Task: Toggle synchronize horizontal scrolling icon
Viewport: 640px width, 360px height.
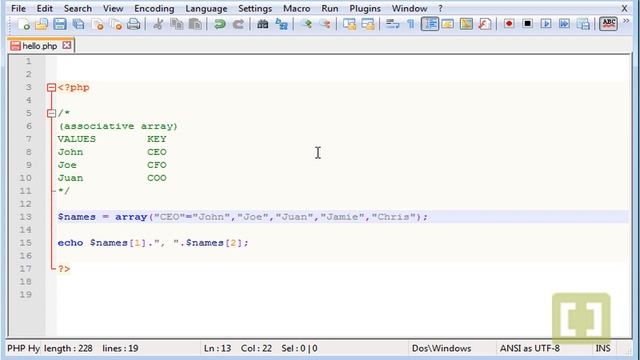Action: (368, 24)
